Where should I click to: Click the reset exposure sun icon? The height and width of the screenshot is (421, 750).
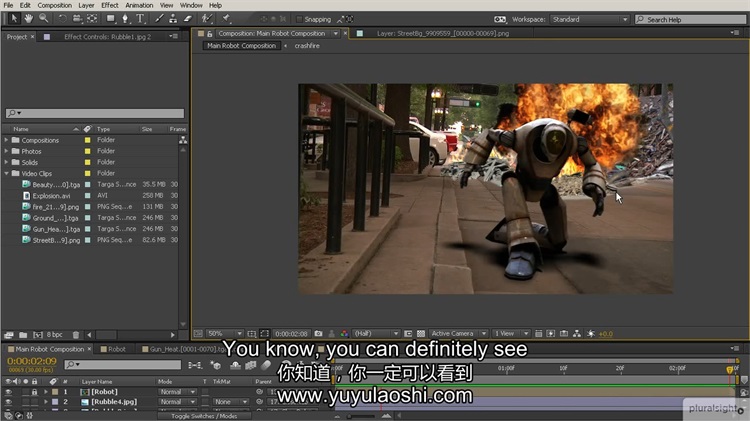pyautogui.click(x=591, y=333)
